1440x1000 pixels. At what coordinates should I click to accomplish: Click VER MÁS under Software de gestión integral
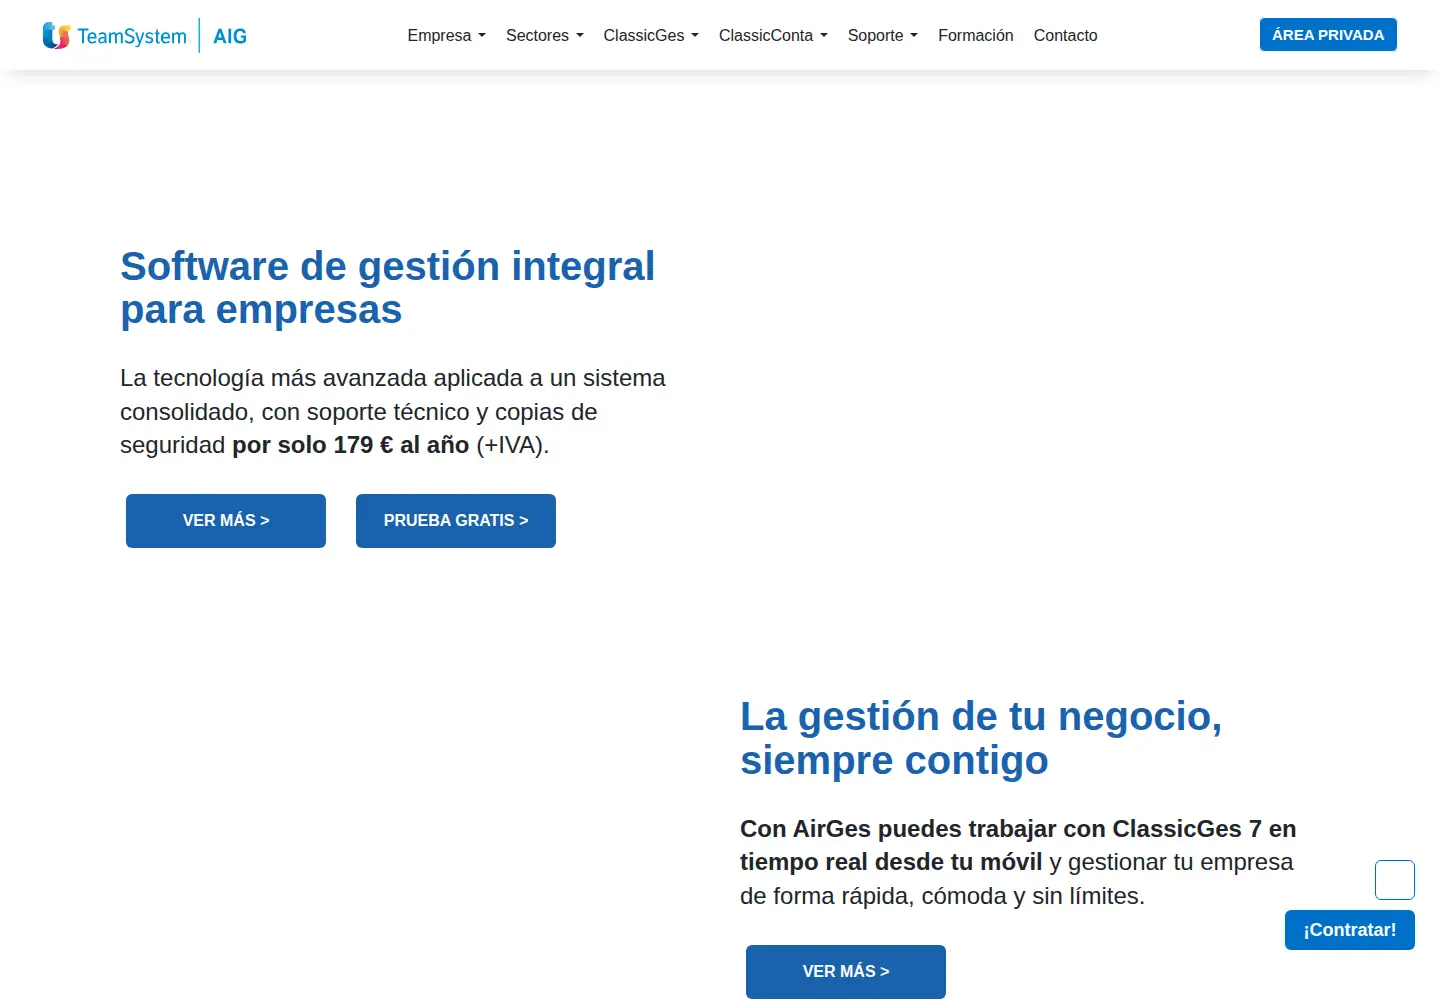226,521
